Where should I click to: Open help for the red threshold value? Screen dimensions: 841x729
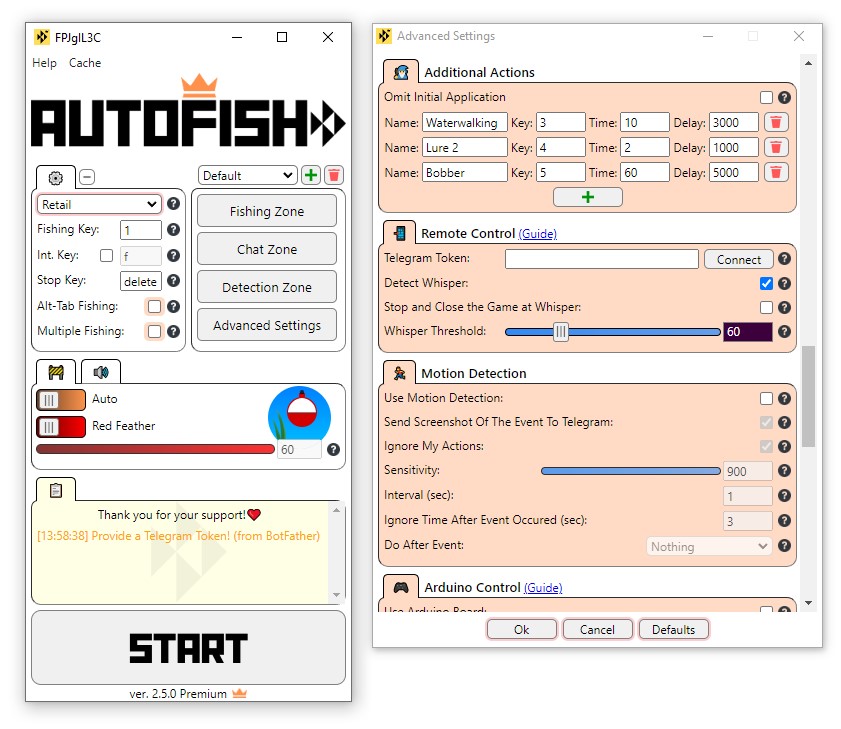tap(333, 450)
